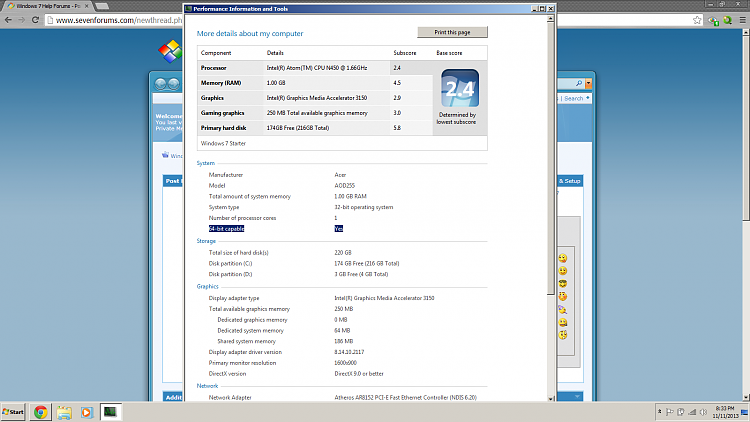
Task: Bookmark this page with the star icon
Action: click(x=697, y=20)
